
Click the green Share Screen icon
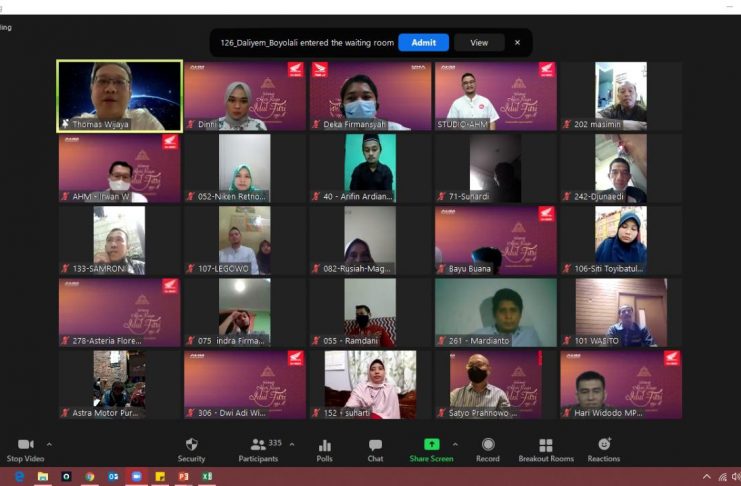click(431, 445)
